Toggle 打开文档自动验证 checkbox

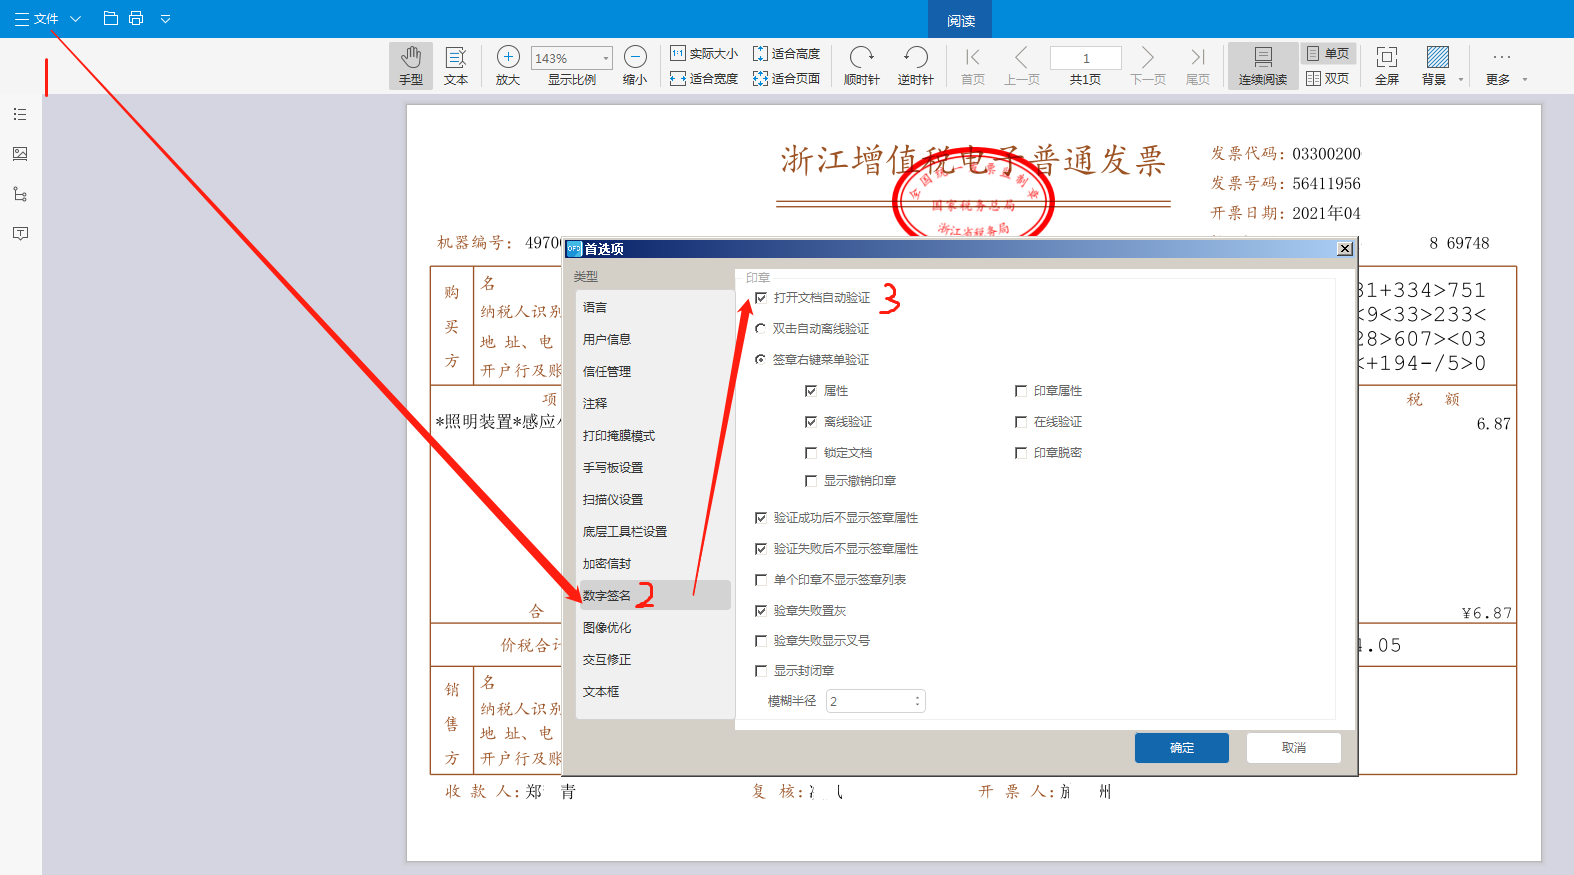click(761, 298)
